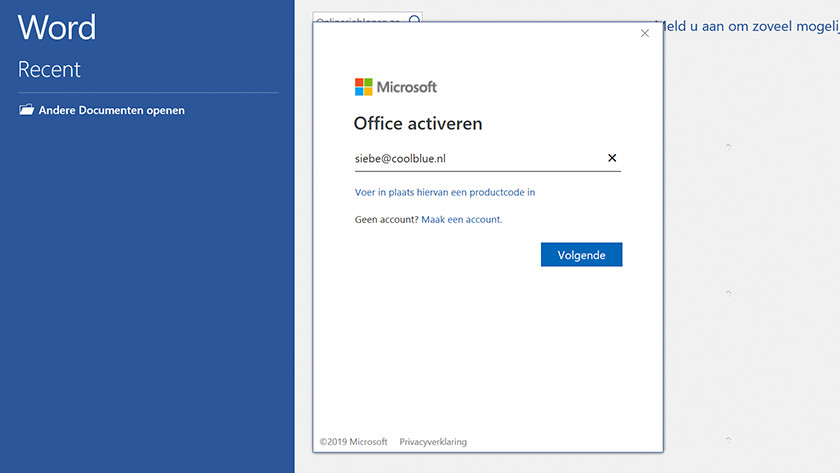840x473 pixels.
Task: Open the Maak een account link
Action: pyautogui.click(x=462, y=219)
